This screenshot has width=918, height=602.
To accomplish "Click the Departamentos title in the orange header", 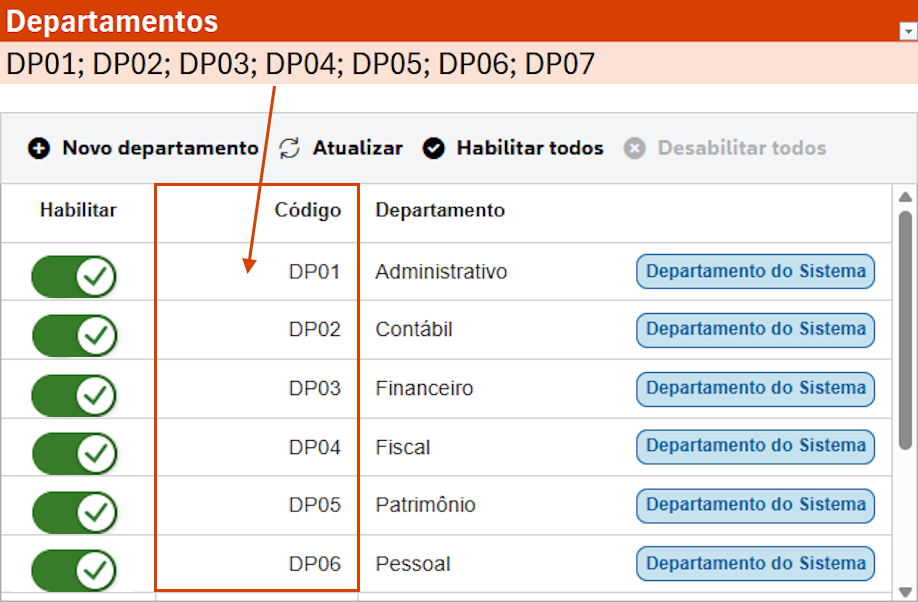I will point(112,21).
